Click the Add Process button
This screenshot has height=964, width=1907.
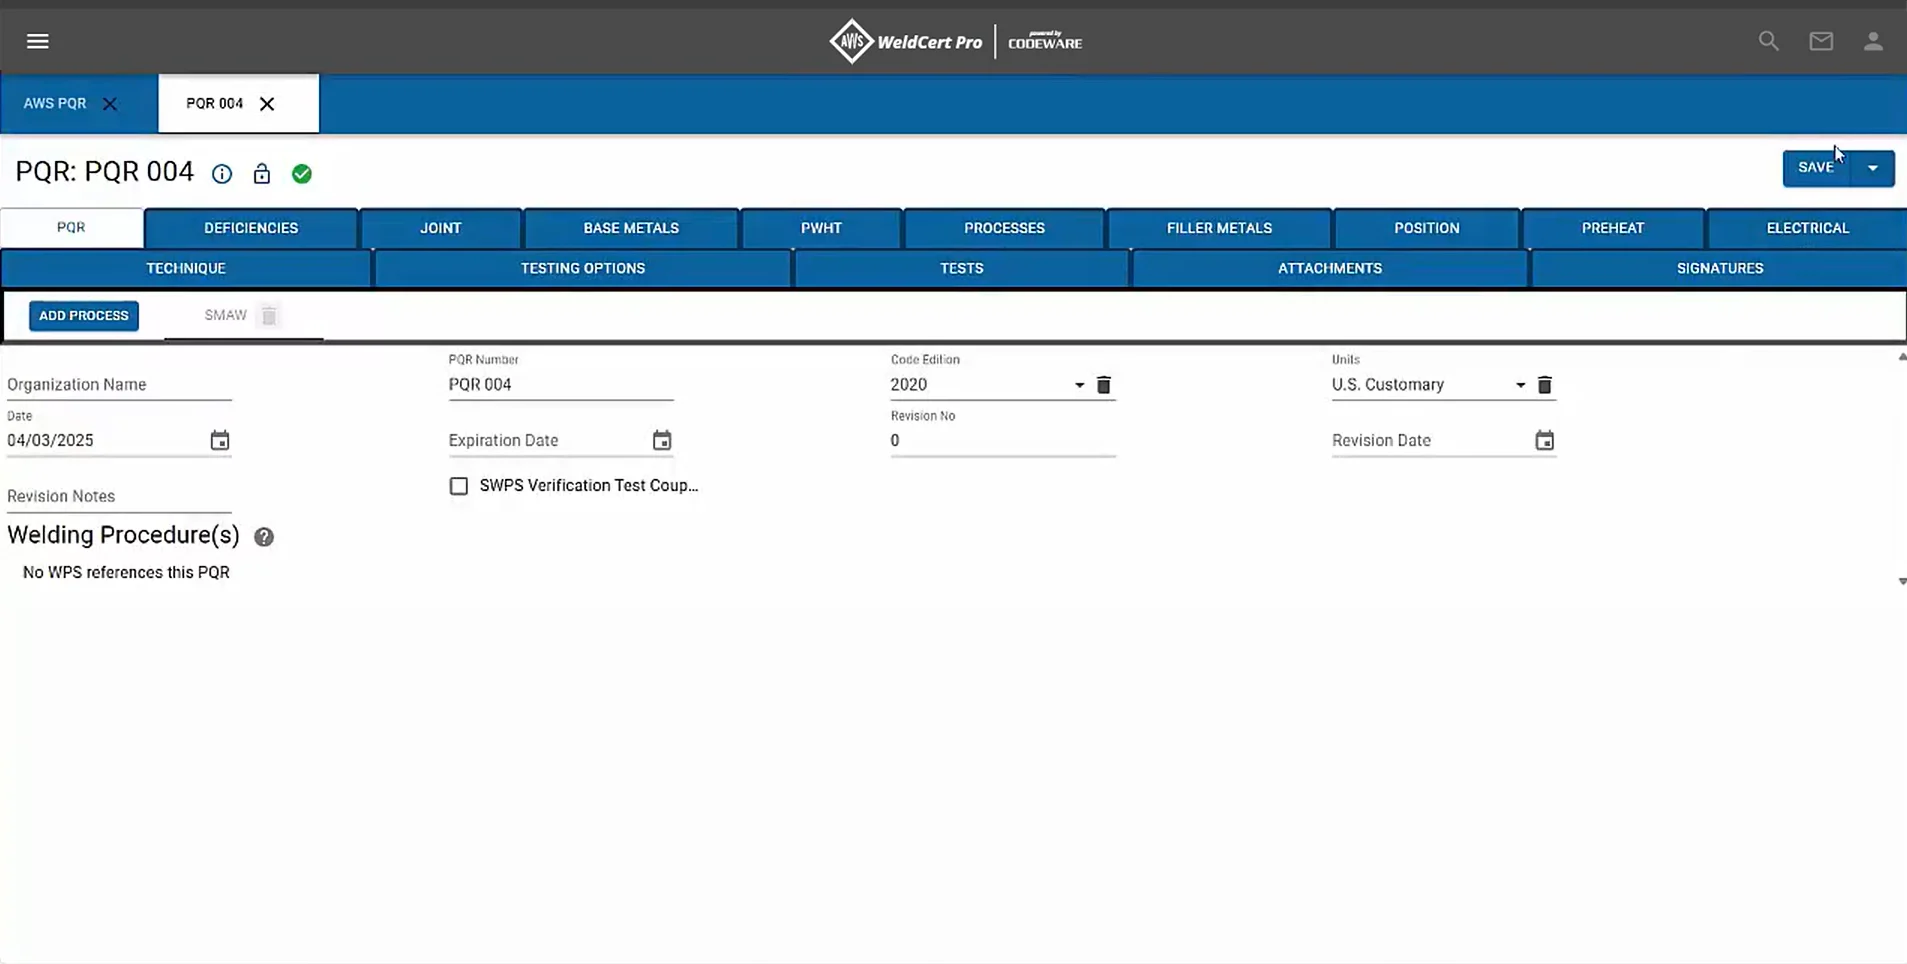[84, 316]
